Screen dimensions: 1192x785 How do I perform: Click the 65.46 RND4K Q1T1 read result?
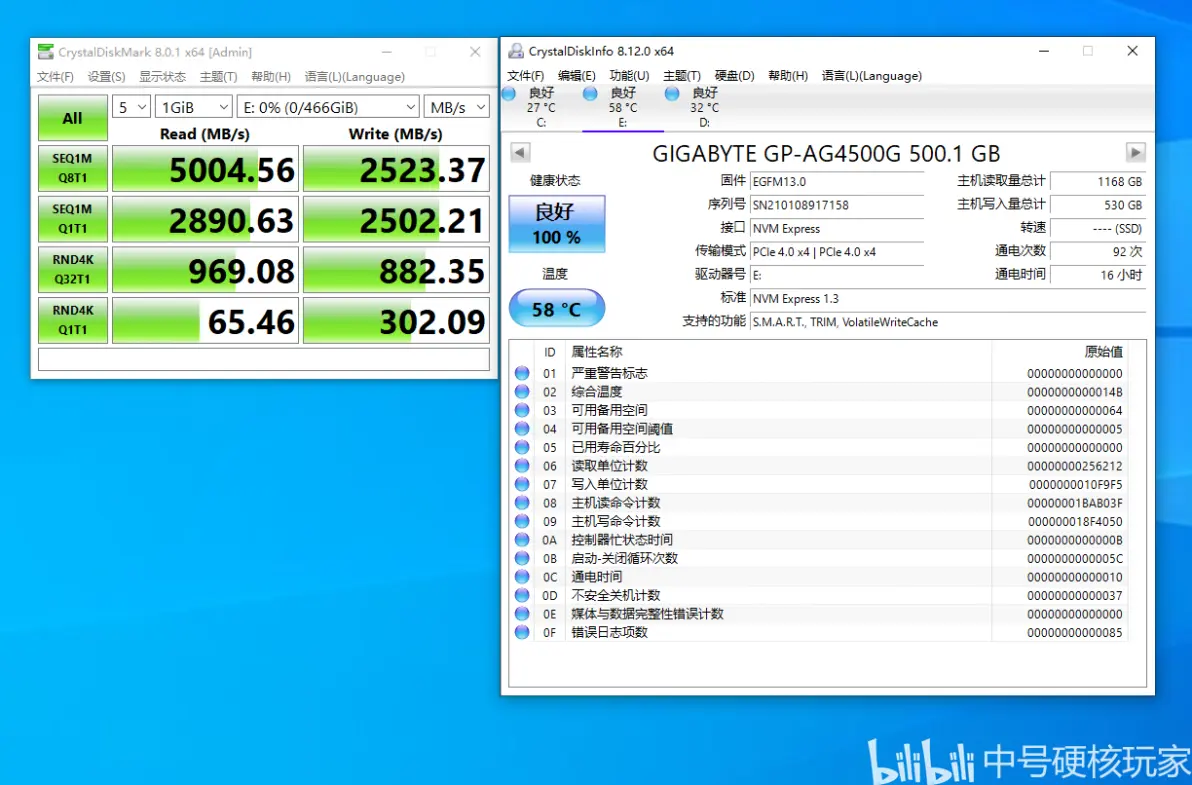pos(205,320)
